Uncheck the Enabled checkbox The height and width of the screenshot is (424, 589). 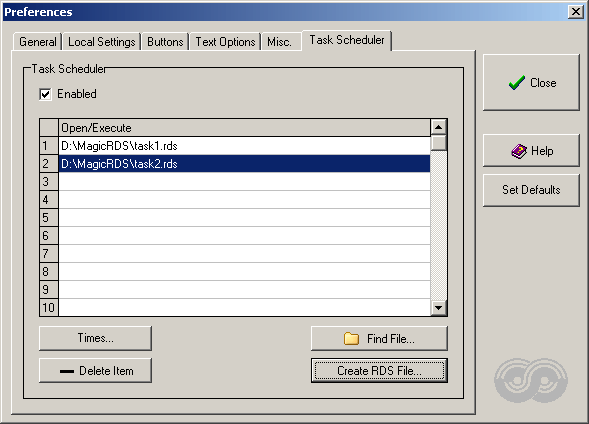[x=45, y=94]
